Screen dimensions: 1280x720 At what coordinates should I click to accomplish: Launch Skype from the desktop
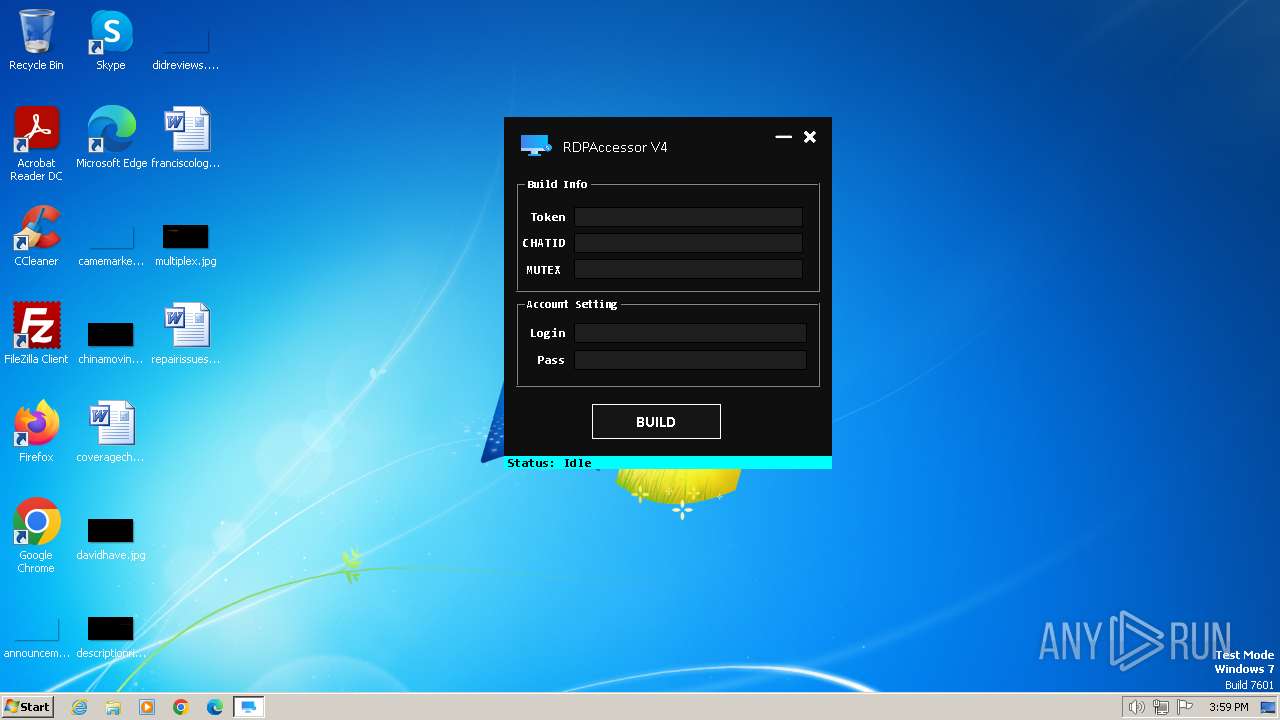click(110, 40)
